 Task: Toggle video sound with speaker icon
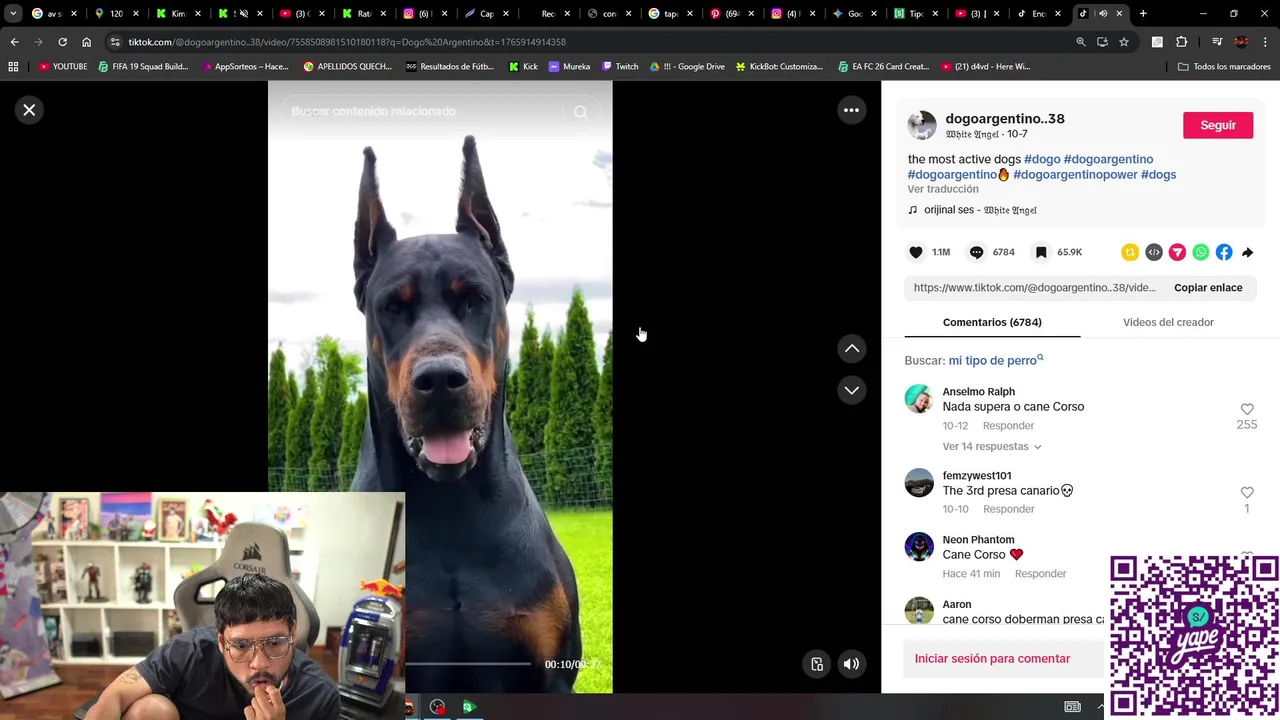851,664
